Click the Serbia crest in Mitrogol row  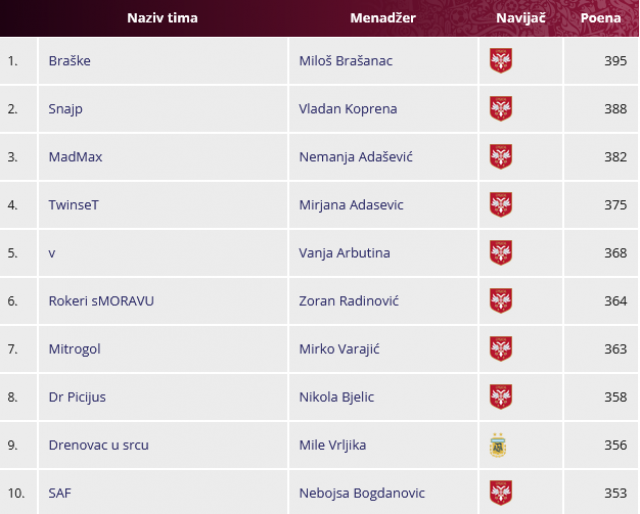(501, 349)
